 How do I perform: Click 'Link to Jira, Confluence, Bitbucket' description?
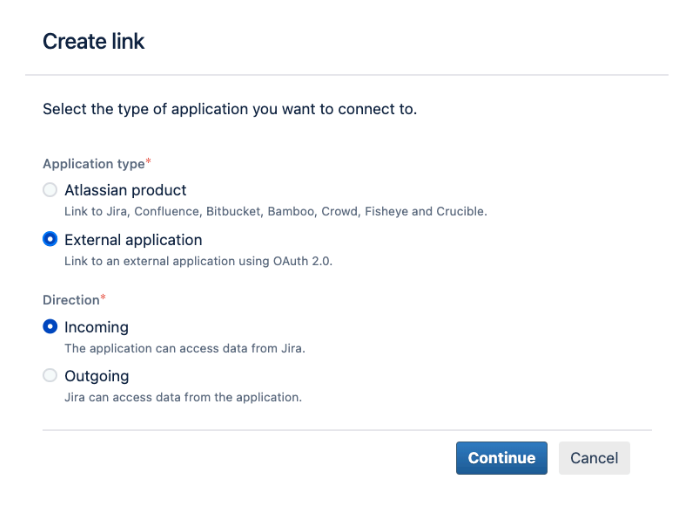[276, 211]
